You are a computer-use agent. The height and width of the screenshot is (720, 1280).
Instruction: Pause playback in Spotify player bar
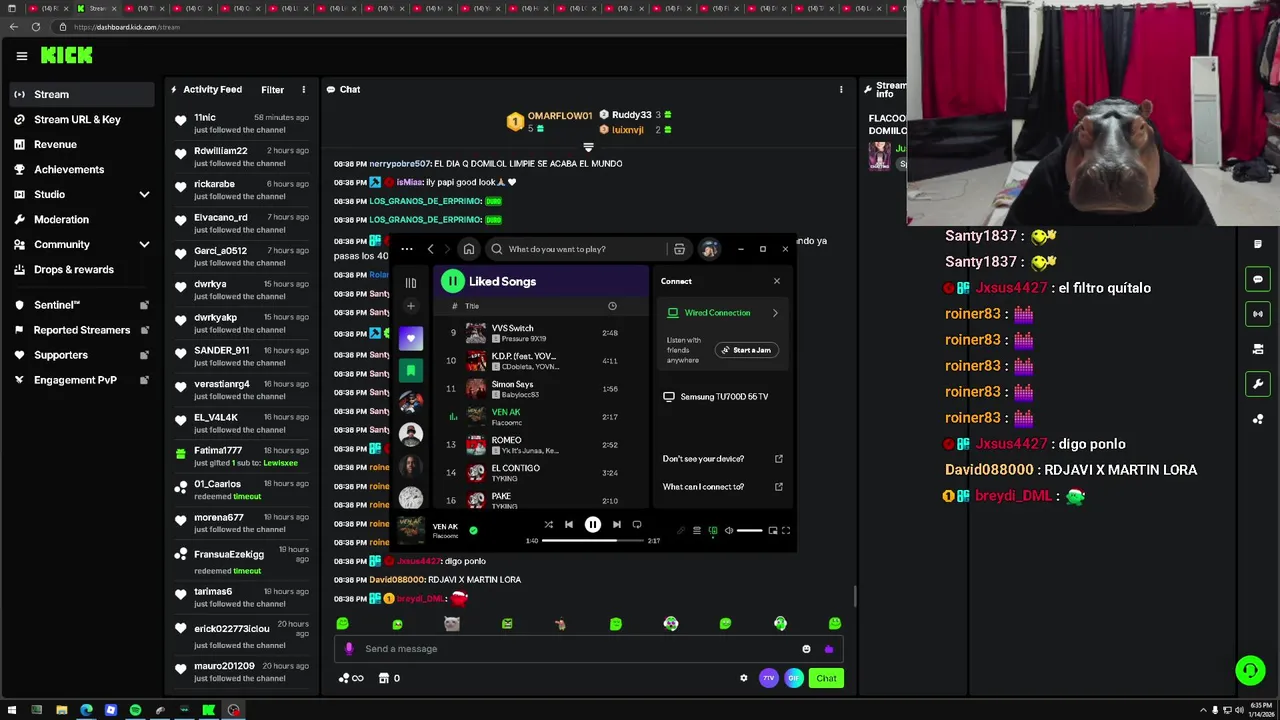[x=593, y=525]
